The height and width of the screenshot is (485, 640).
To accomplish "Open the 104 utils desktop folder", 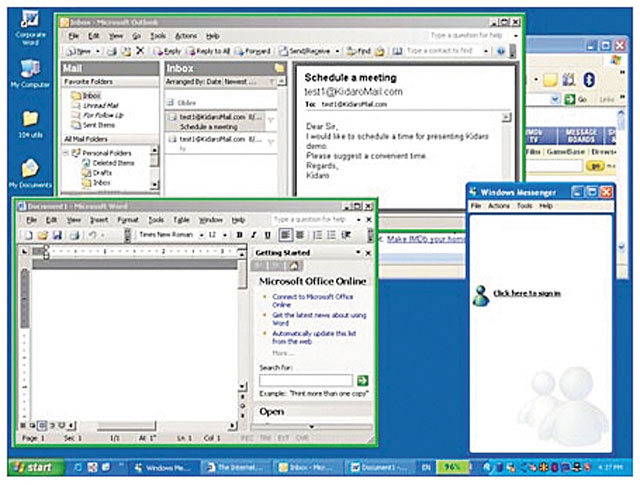I will tap(30, 124).
